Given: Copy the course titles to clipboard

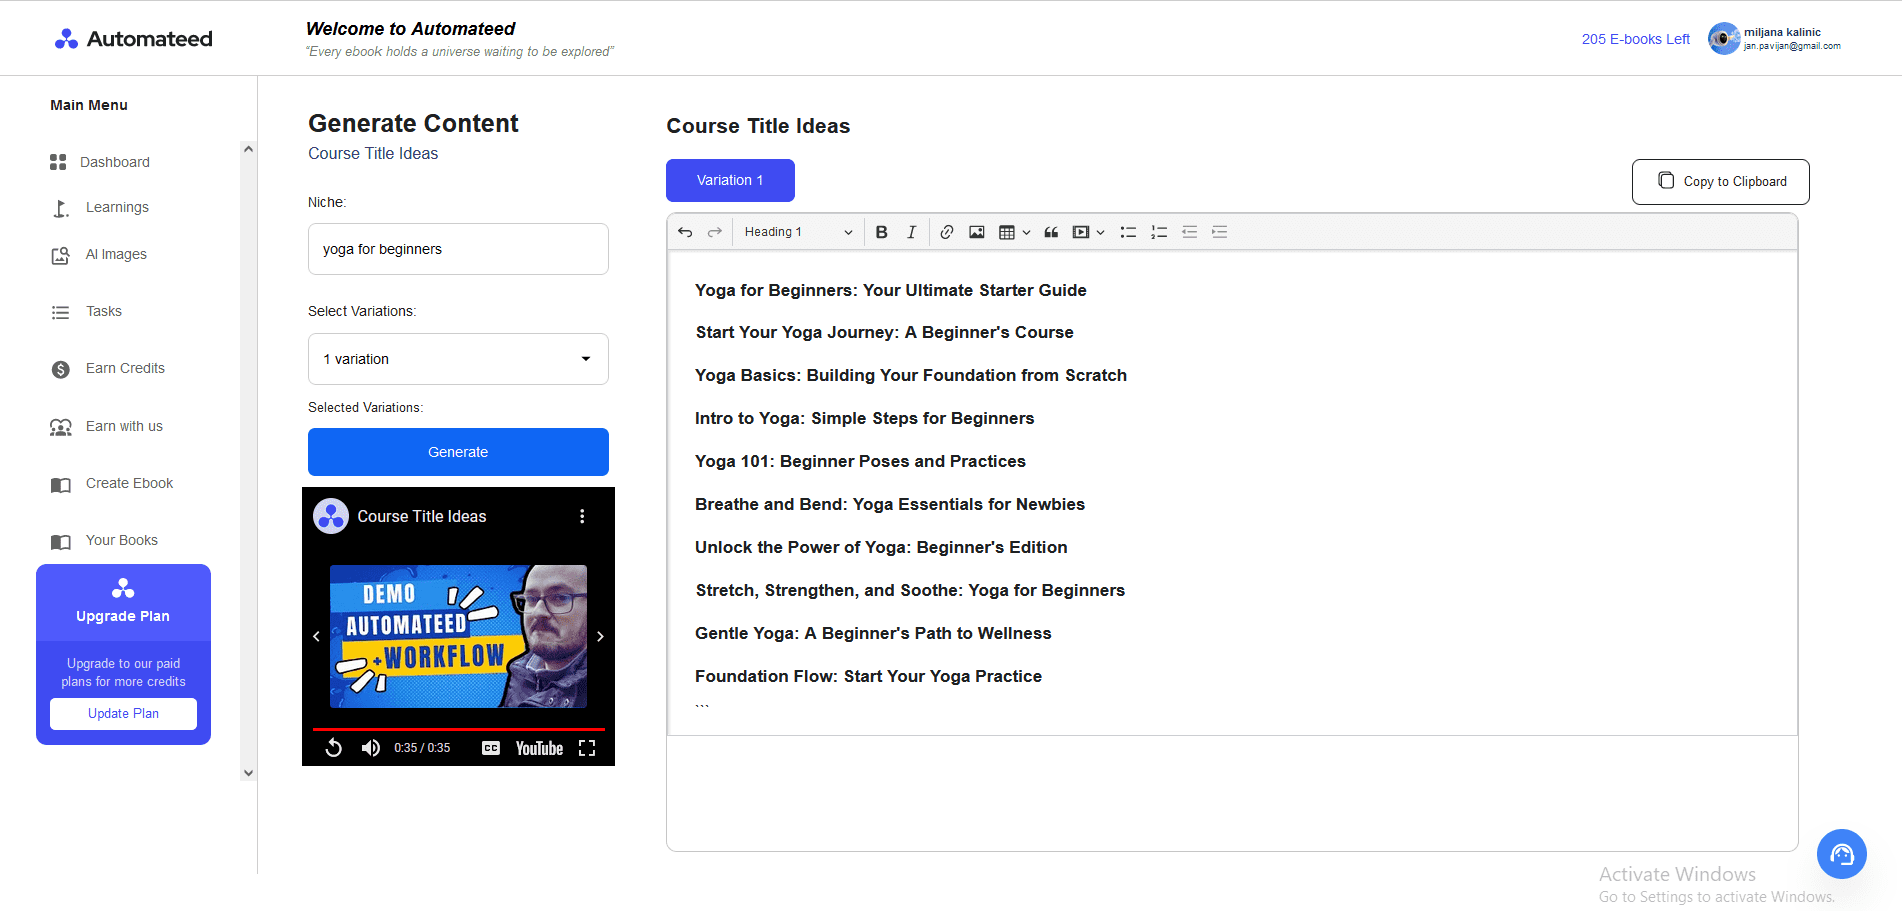Looking at the screenshot, I should (1719, 181).
